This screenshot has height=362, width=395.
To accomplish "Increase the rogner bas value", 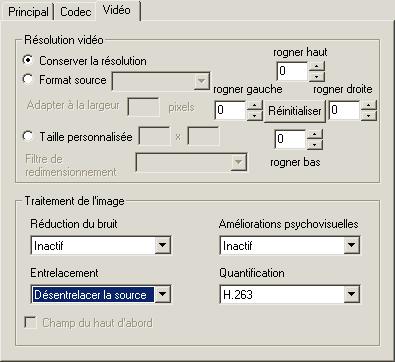I will (x=314, y=134).
